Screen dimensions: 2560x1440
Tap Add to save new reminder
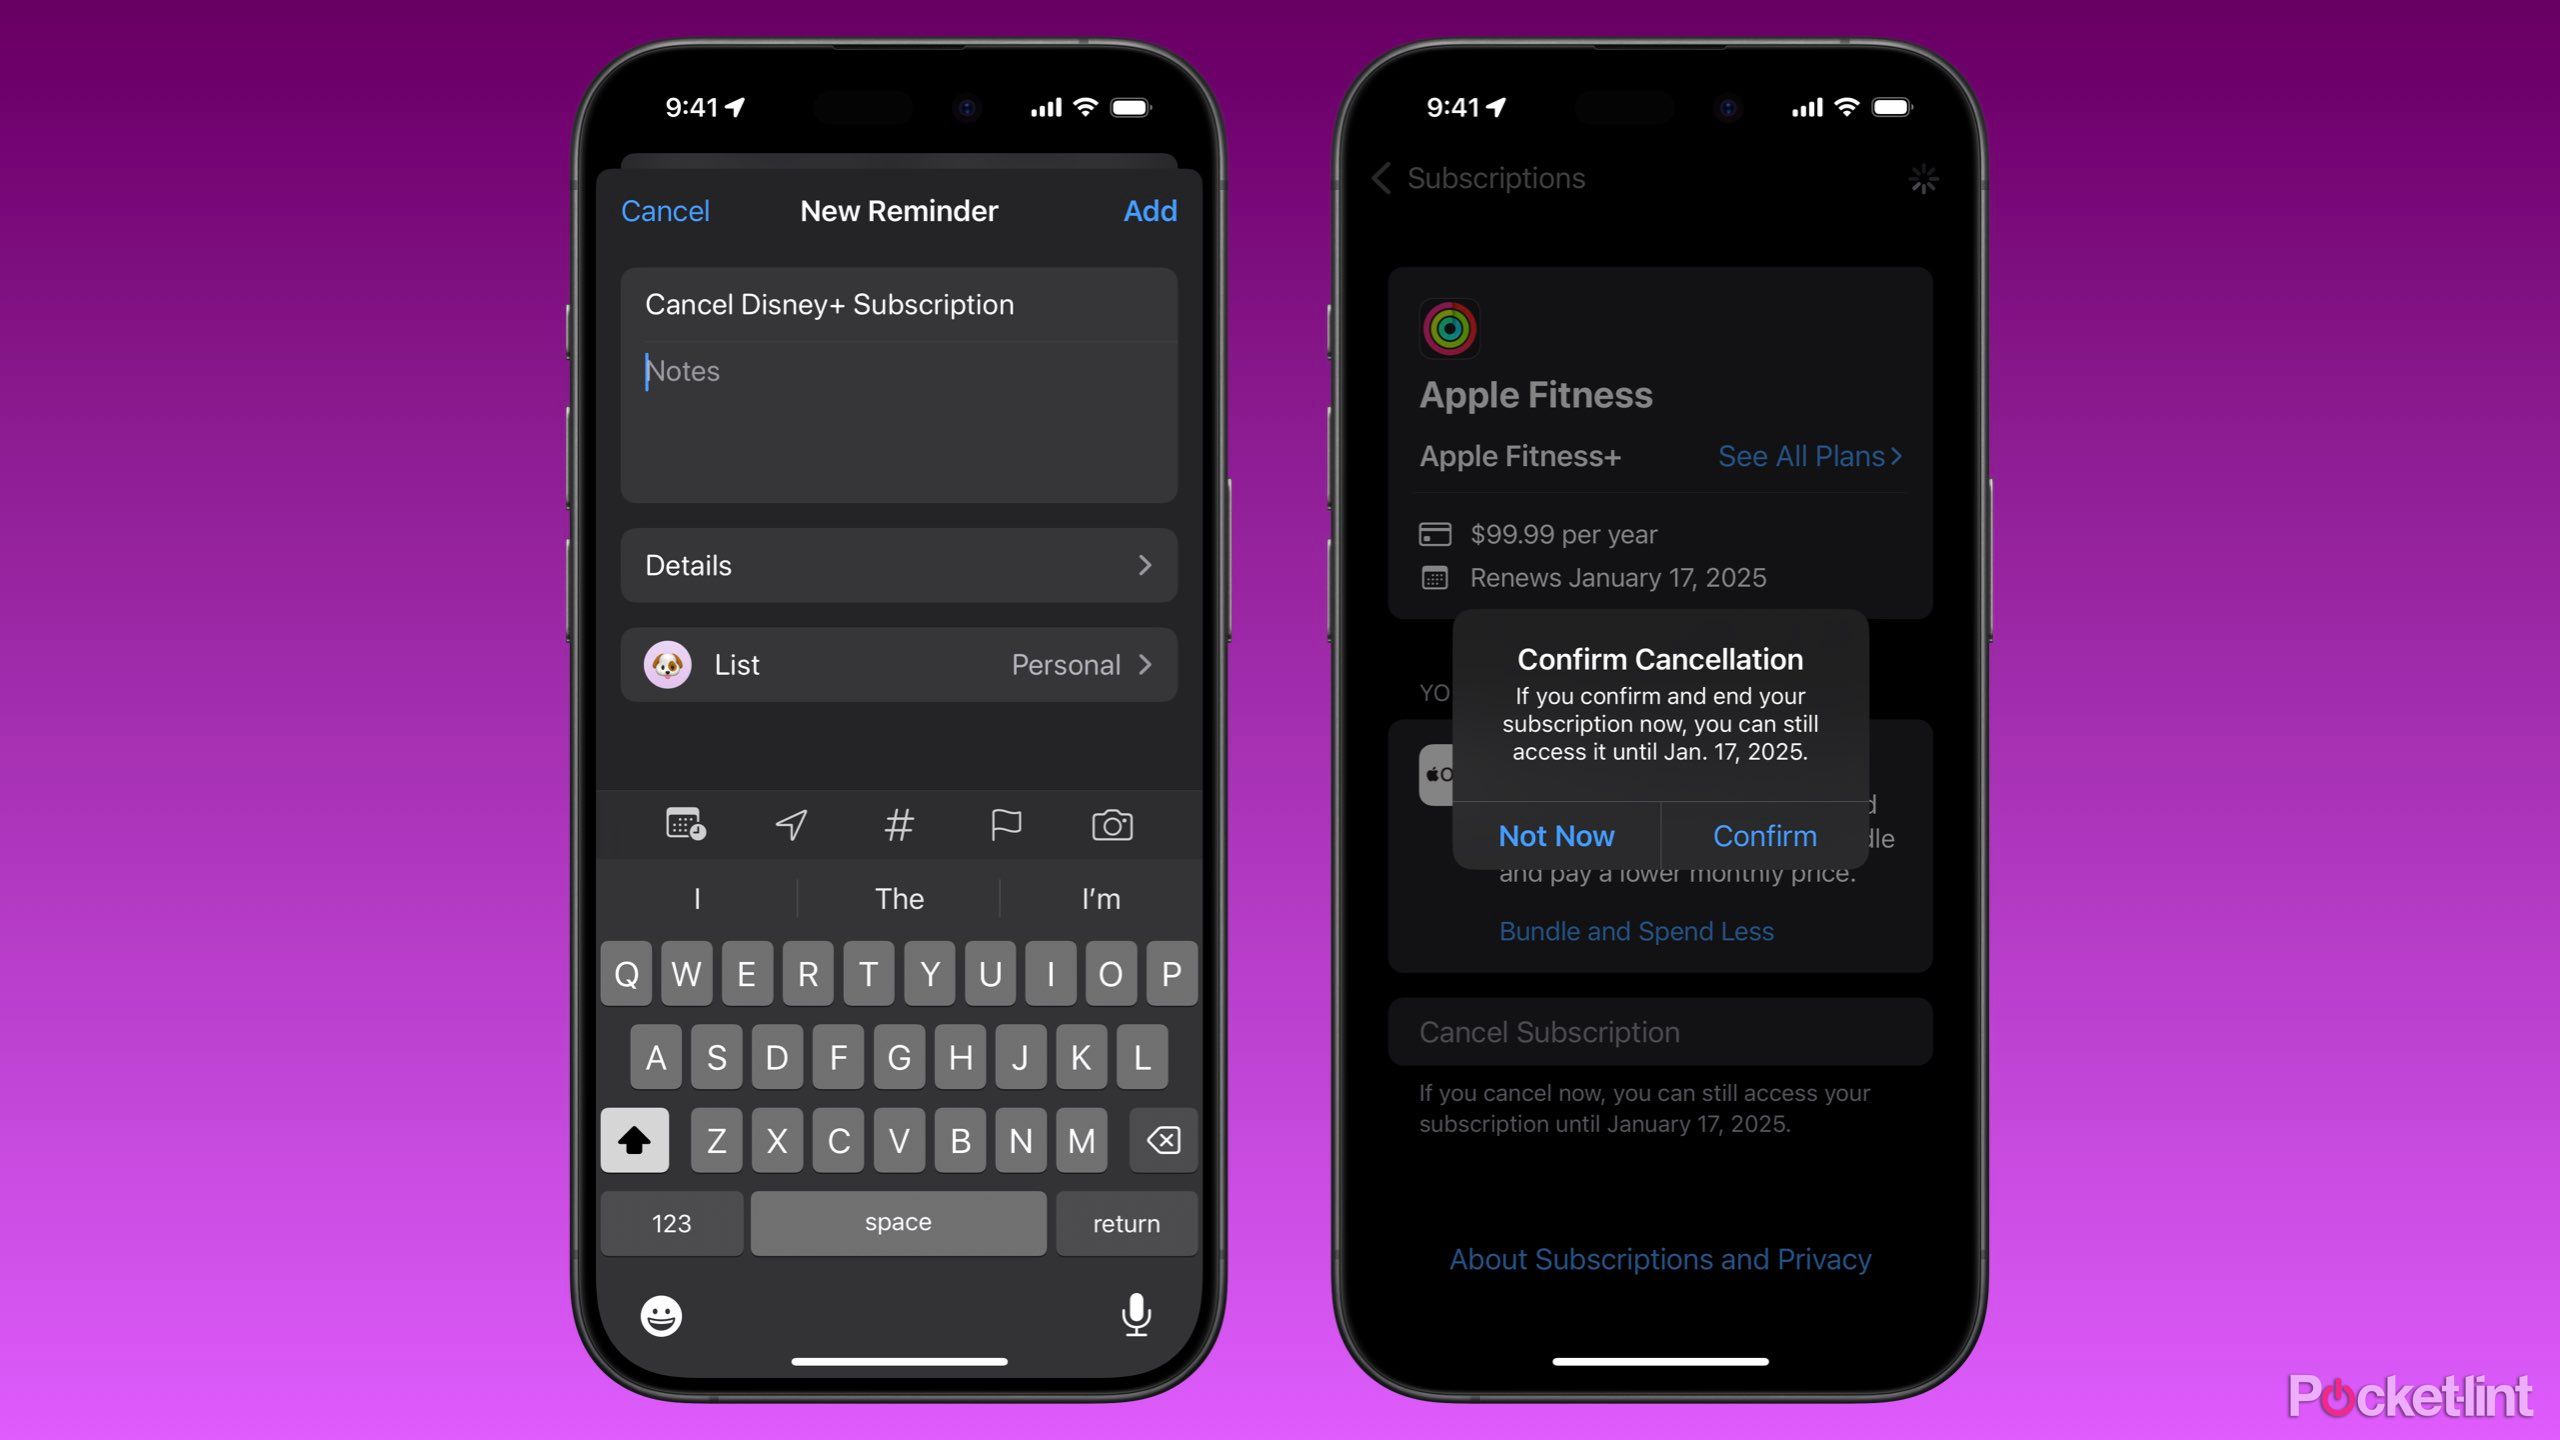coord(1148,211)
